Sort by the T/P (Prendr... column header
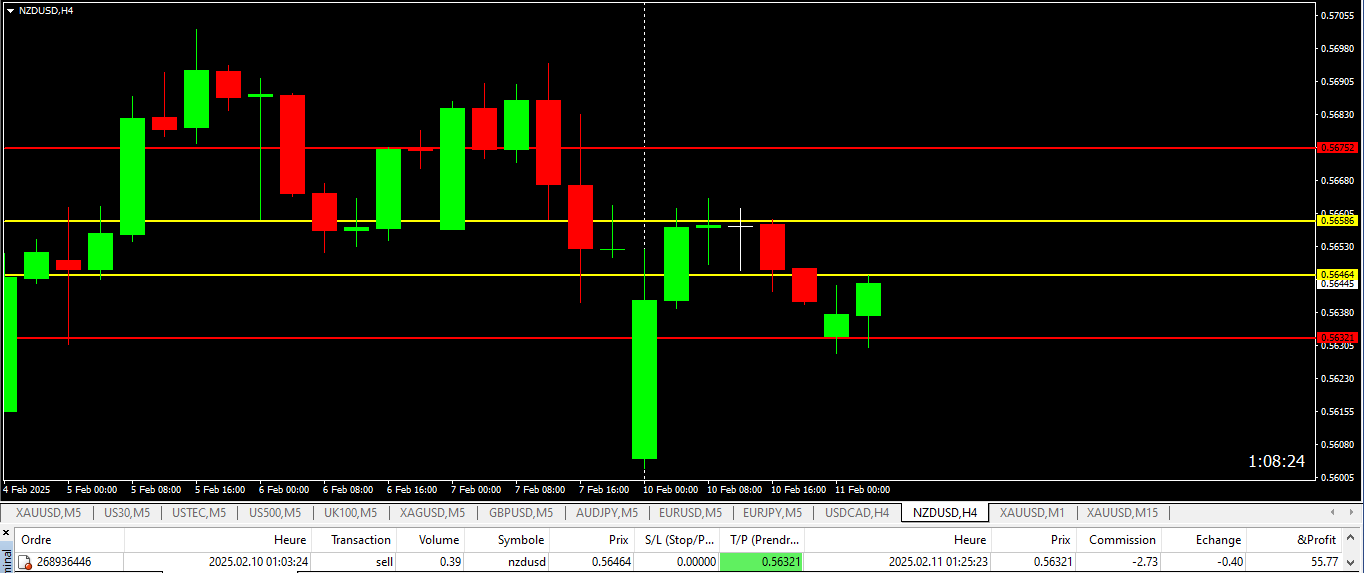The width and height of the screenshot is (1364, 573). [x=762, y=540]
